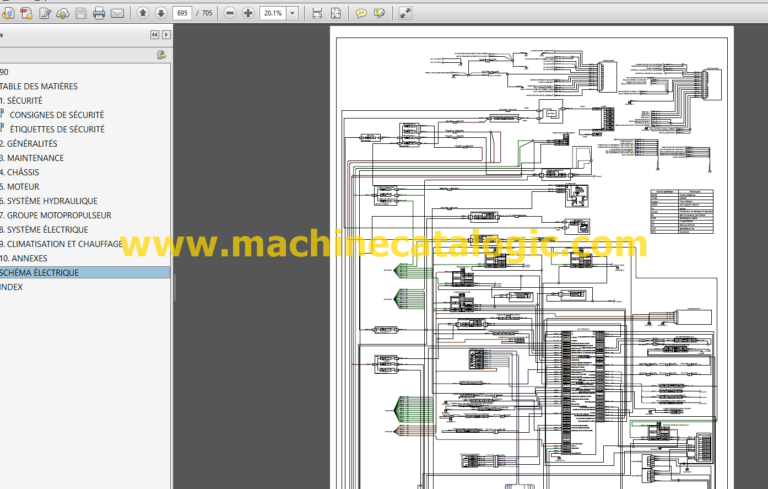The width and height of the screenshot is (768, 489).
Task: Open the 6. SYSTÈME HYDRAULIQUE bookmark
Action: (x=49, y=201)
